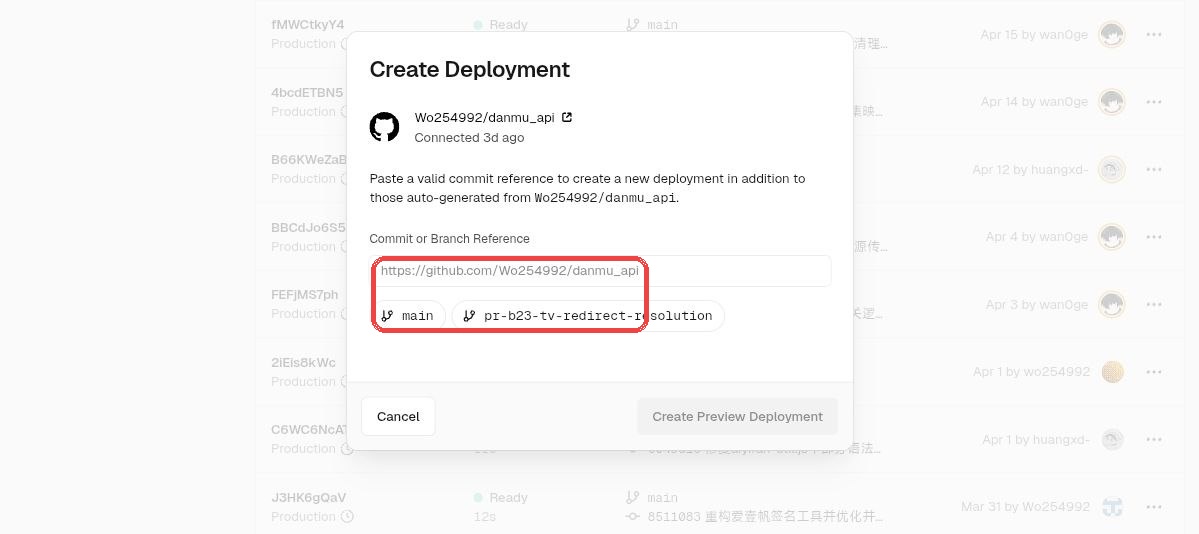This screenshot has width=1199, height=534.
Task: Click Ready status in J3HK6gQaV row
Action: coord(501,497)
